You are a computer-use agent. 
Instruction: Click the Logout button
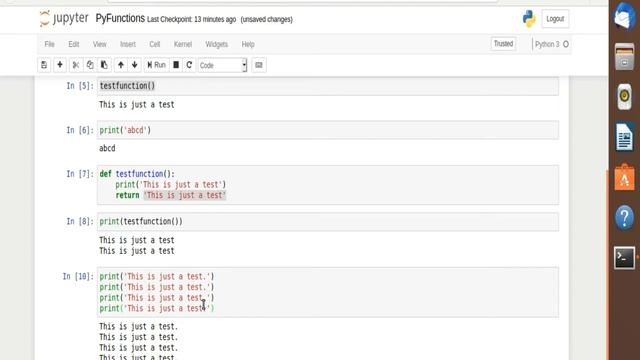tap(555, 19)
